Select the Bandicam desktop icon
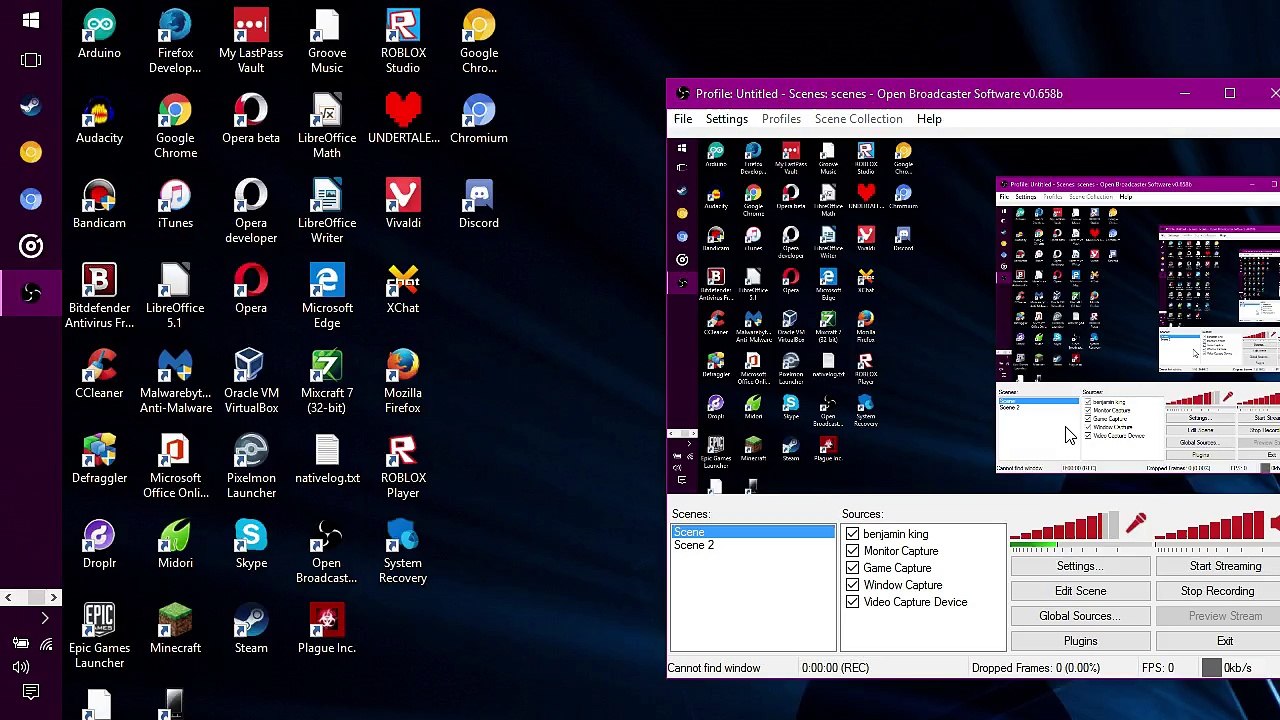The image size is (1280, 720). pos(99,204)
